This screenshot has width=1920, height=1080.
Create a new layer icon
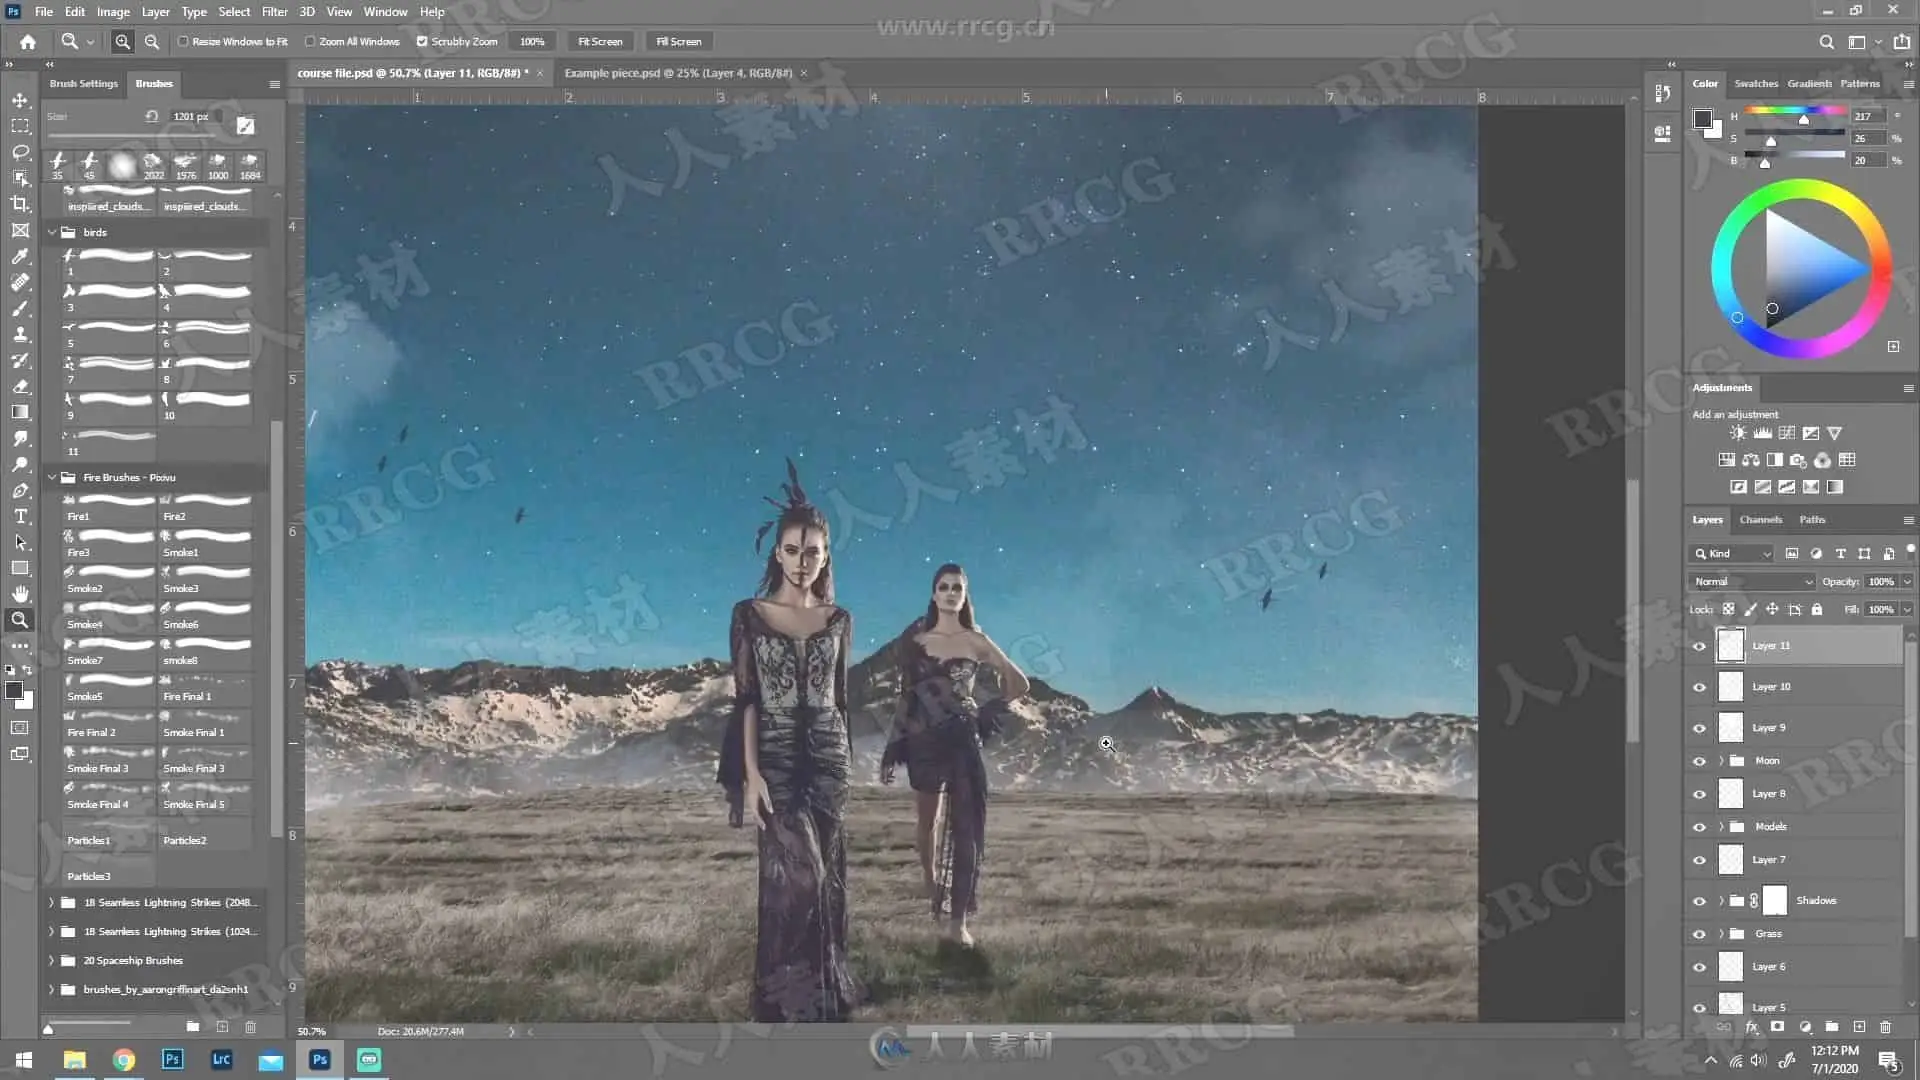point(1859,1027)
